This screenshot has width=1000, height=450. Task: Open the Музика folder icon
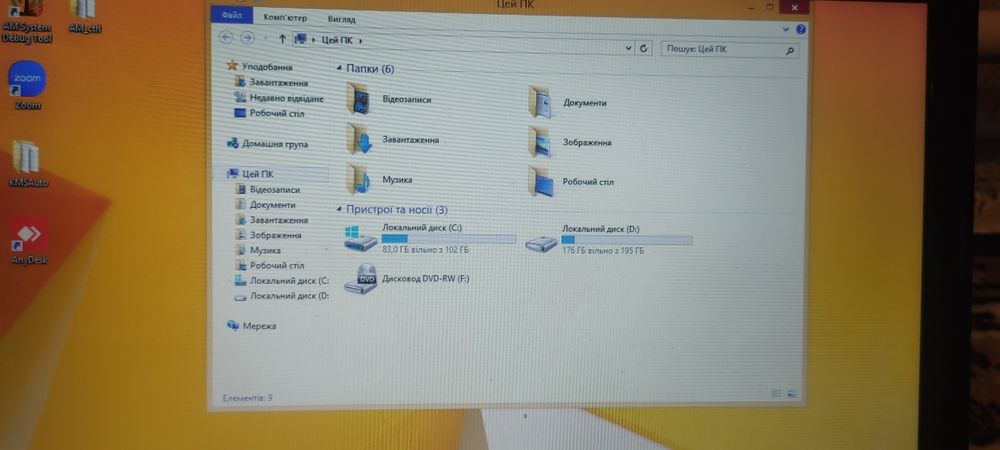tap(359, 179)
